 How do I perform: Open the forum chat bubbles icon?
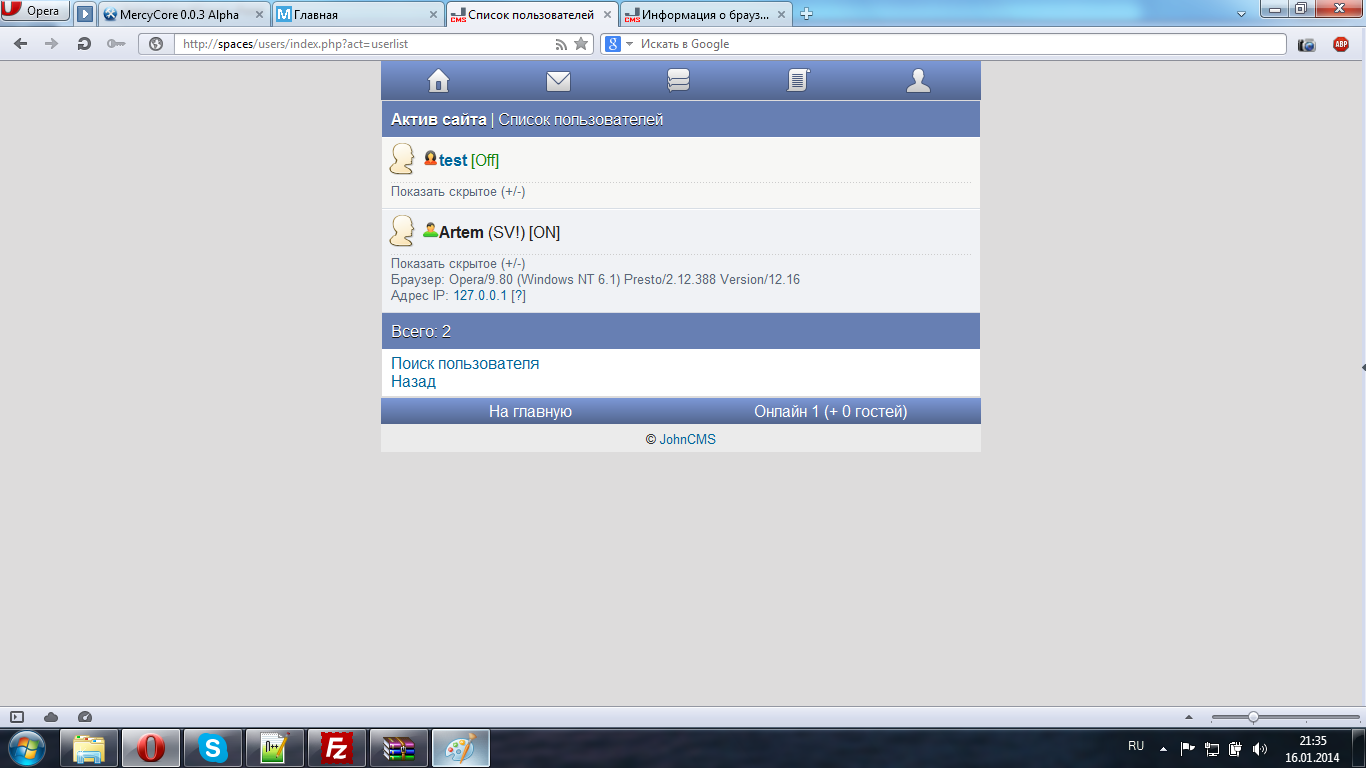[678, 81]
